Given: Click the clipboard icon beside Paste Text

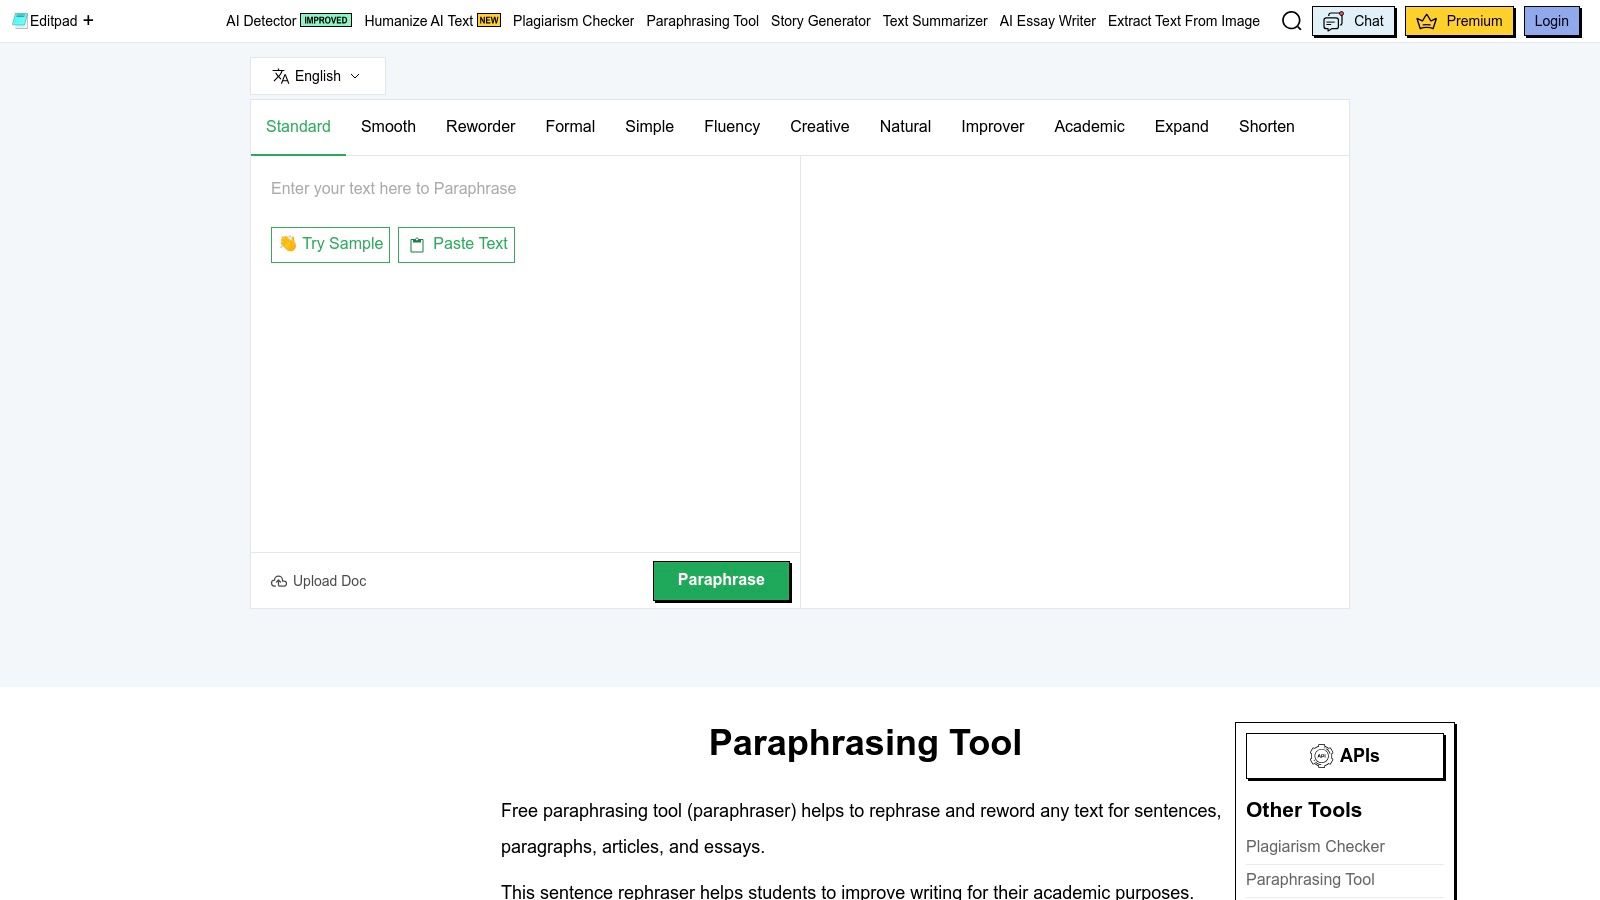Looking at the screenshot, I should (x=417, y=244).
